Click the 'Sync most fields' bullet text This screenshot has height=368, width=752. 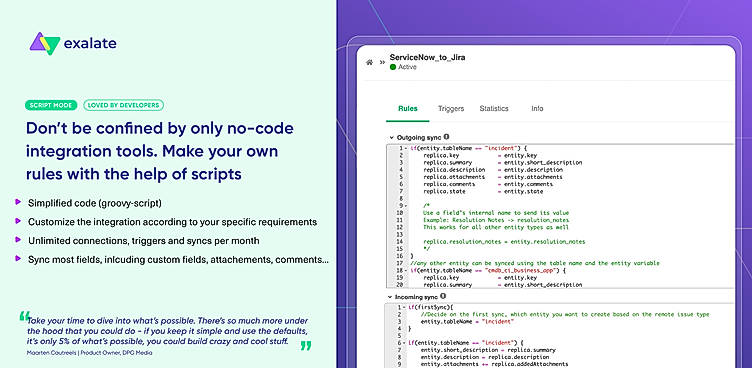[178, 259]
